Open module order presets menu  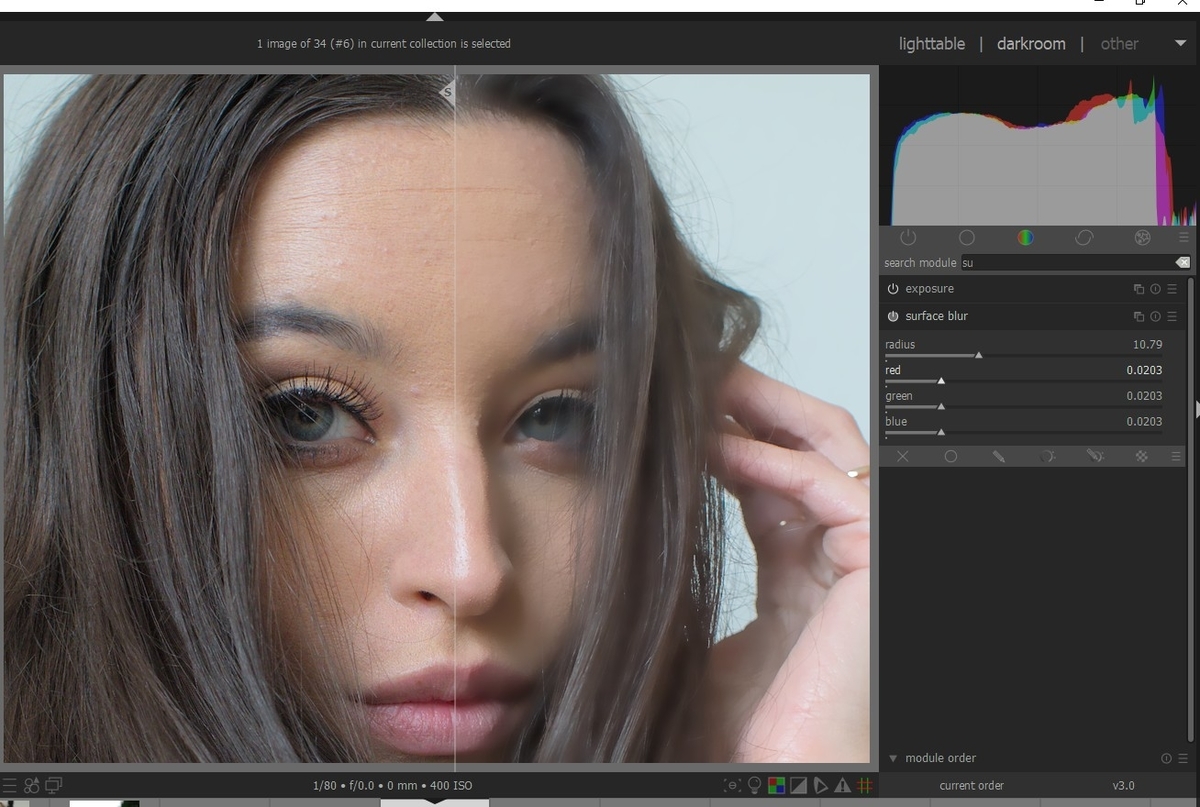pyautogui.click(x=1183, y=758)
